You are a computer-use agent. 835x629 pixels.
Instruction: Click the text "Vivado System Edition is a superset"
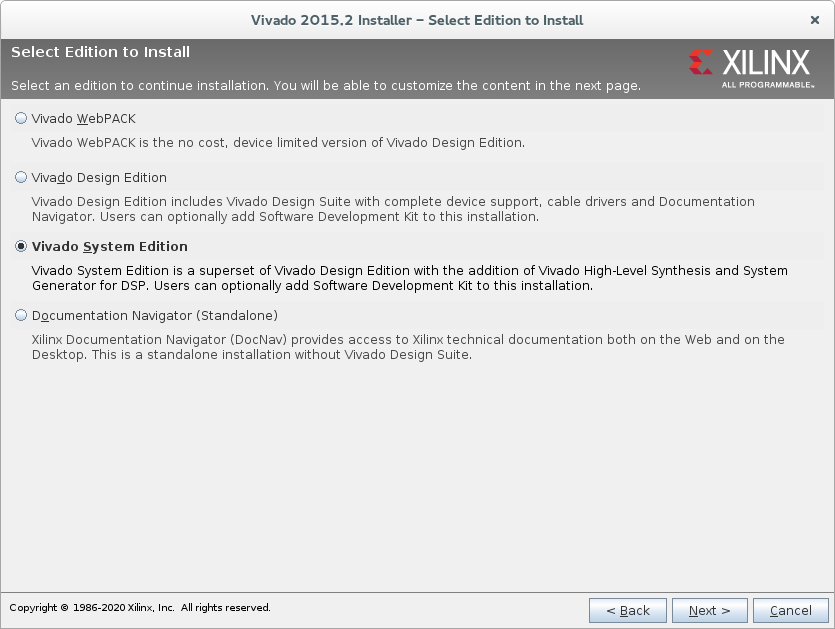[151, 271]
